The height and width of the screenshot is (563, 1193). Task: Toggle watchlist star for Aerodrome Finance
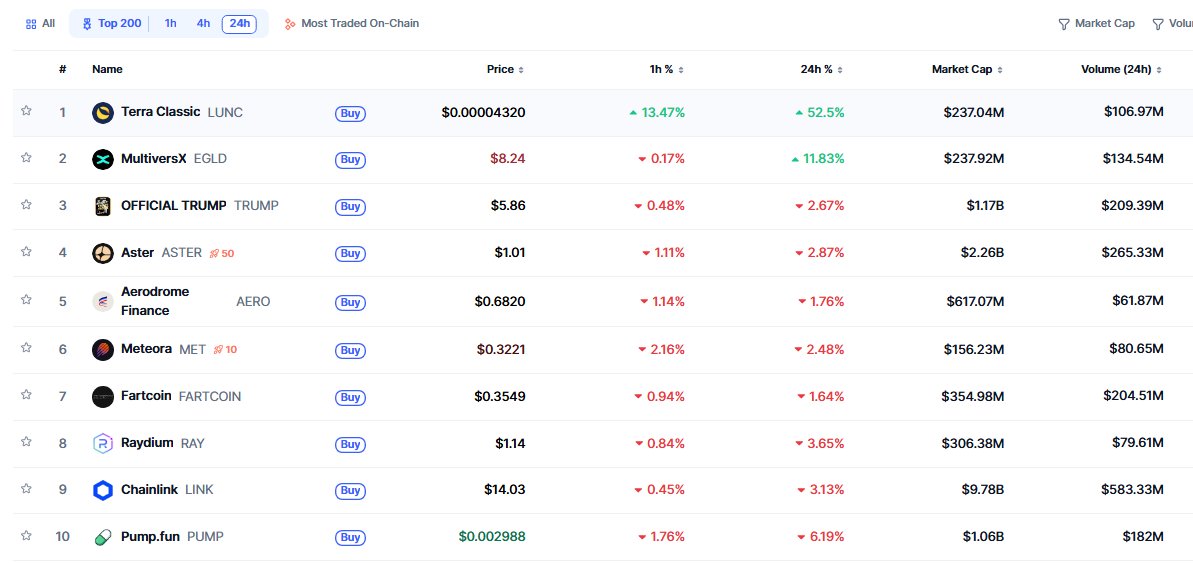click(26, 300)
